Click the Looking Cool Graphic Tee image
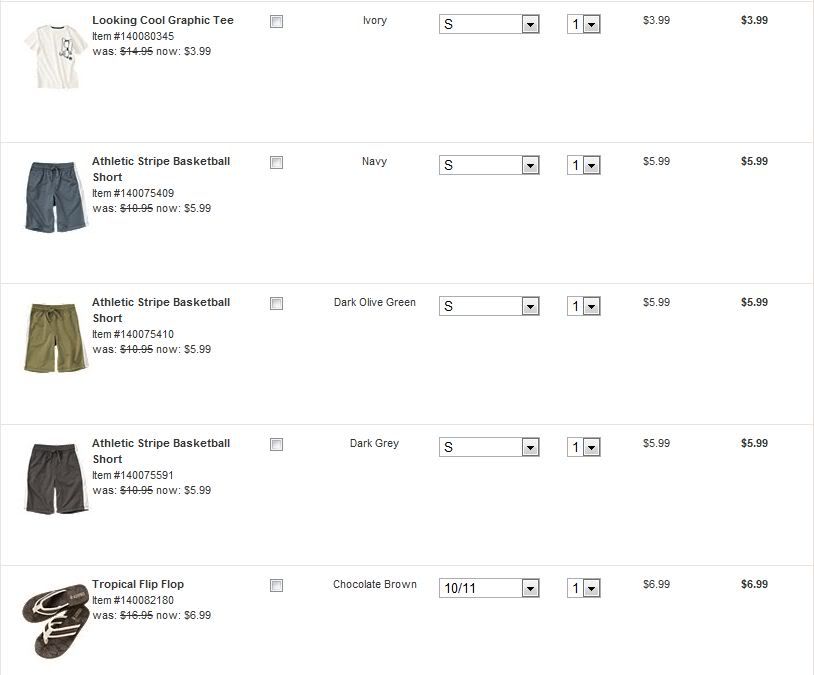 pos(52,54)
